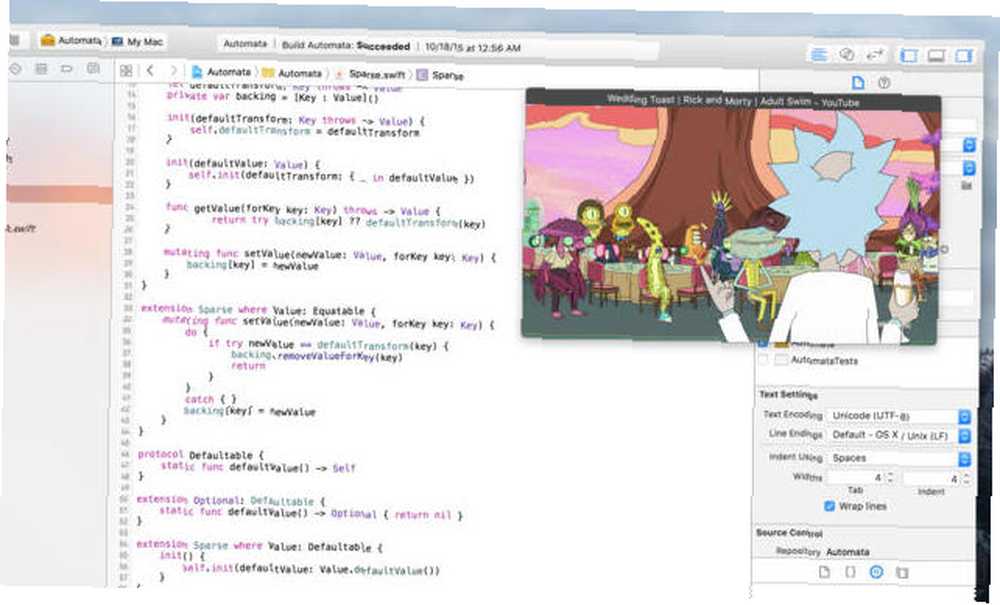Choose the Automata scheme in toolbar
Image resolution: width=1000 pixels, height=605 pixels.
[71, 40]
